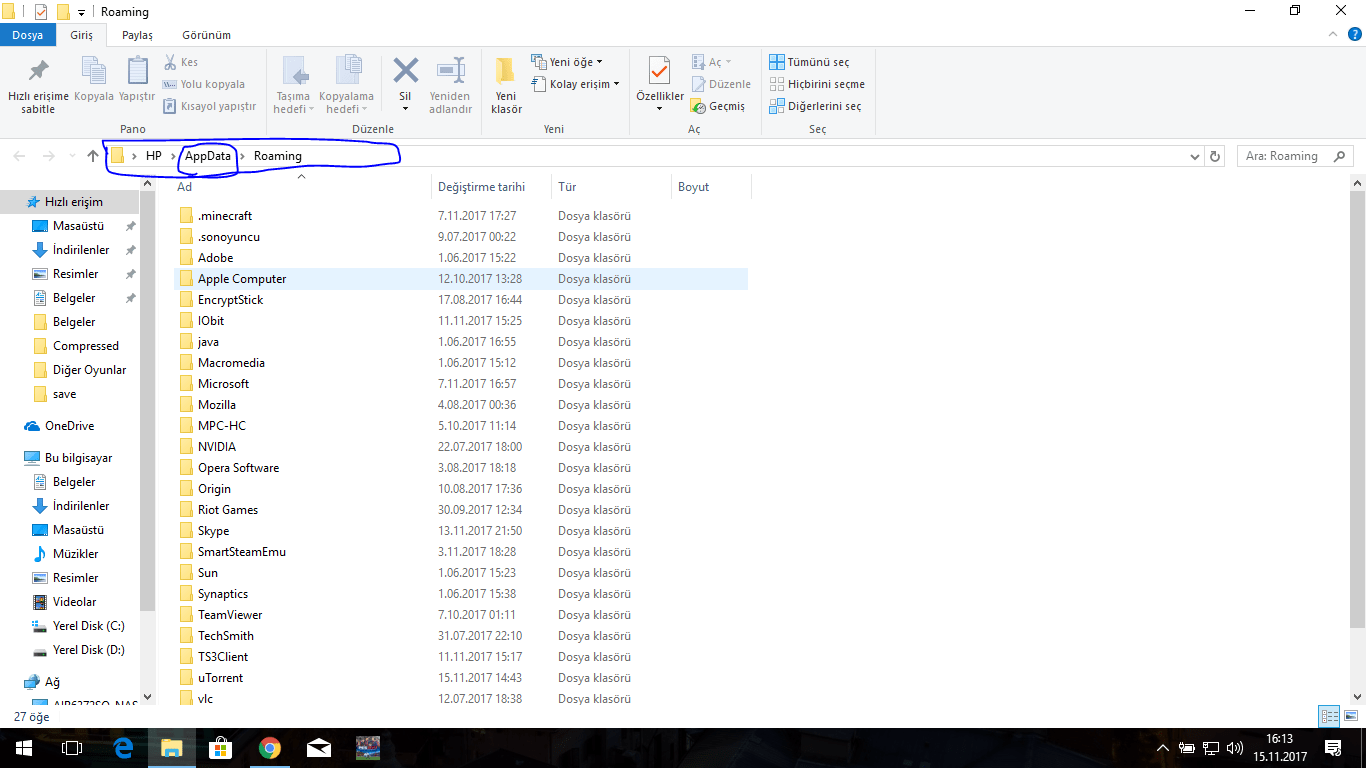This screenshot has width=1366, height=768.
Task: Select the Mozilla folder
Action: (x=217, y=405)
